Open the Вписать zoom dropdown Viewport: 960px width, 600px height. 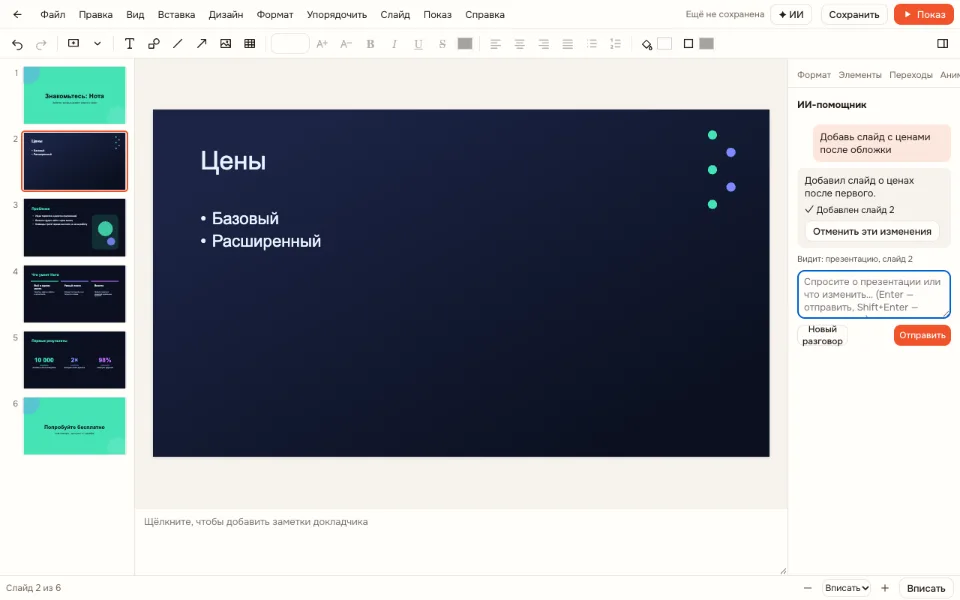tap(847, 588)
